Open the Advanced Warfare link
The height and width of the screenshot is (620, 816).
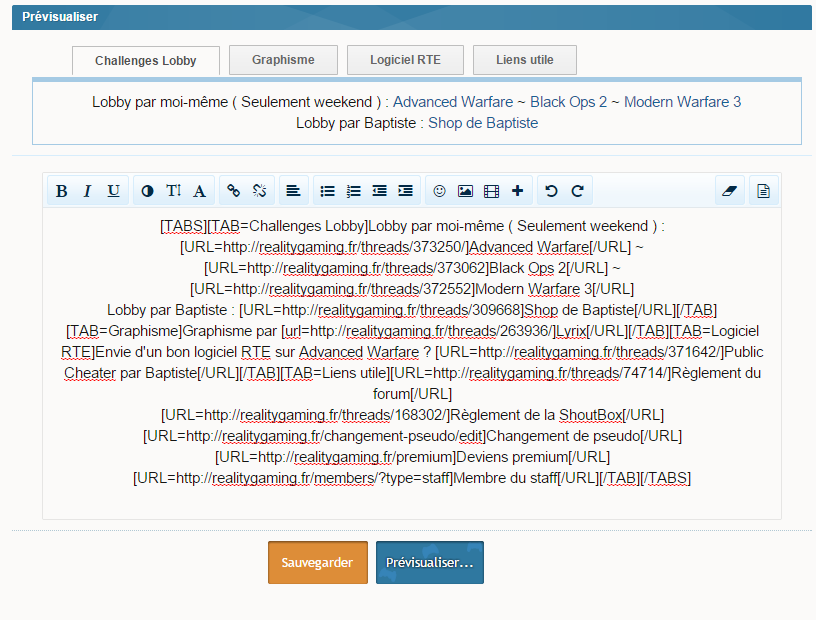tap(453, 102)
